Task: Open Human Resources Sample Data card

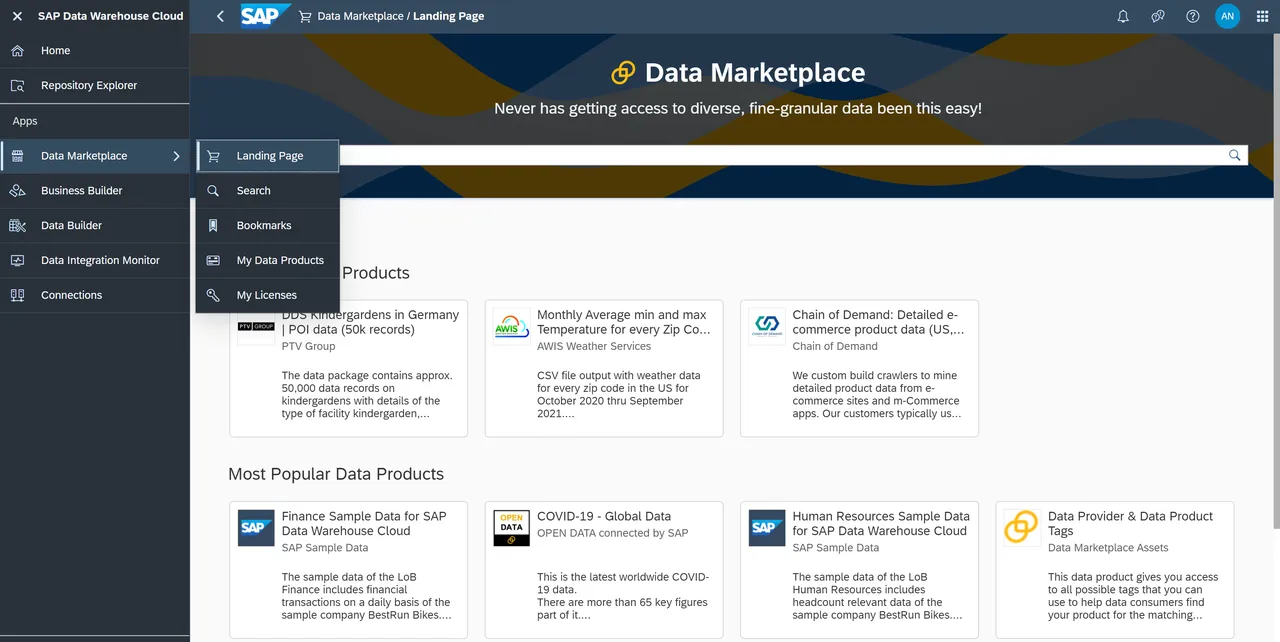Action: click(x=859, y=570)
